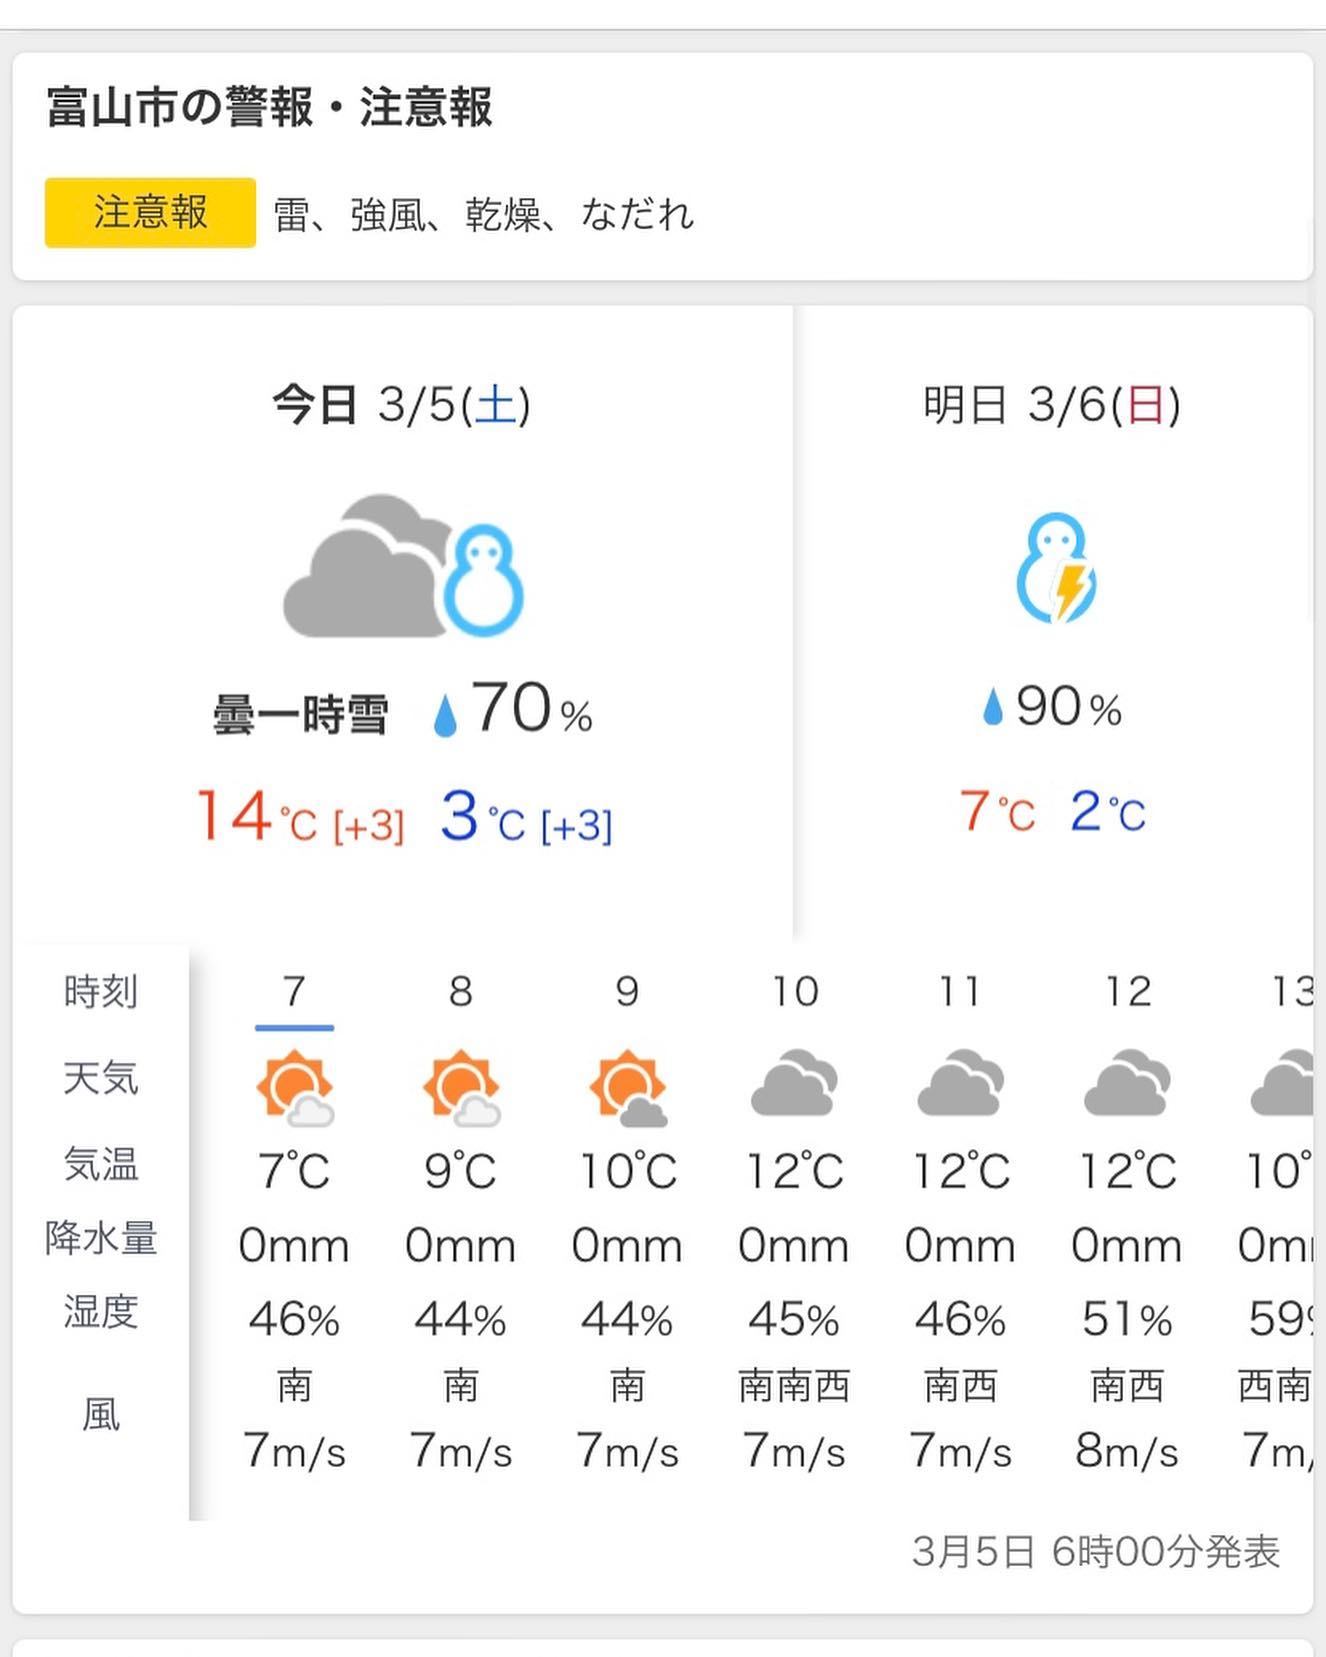Tap the blue raindrop beside 70%
Screen dimensions: 1326x1657
coord(445,716)
